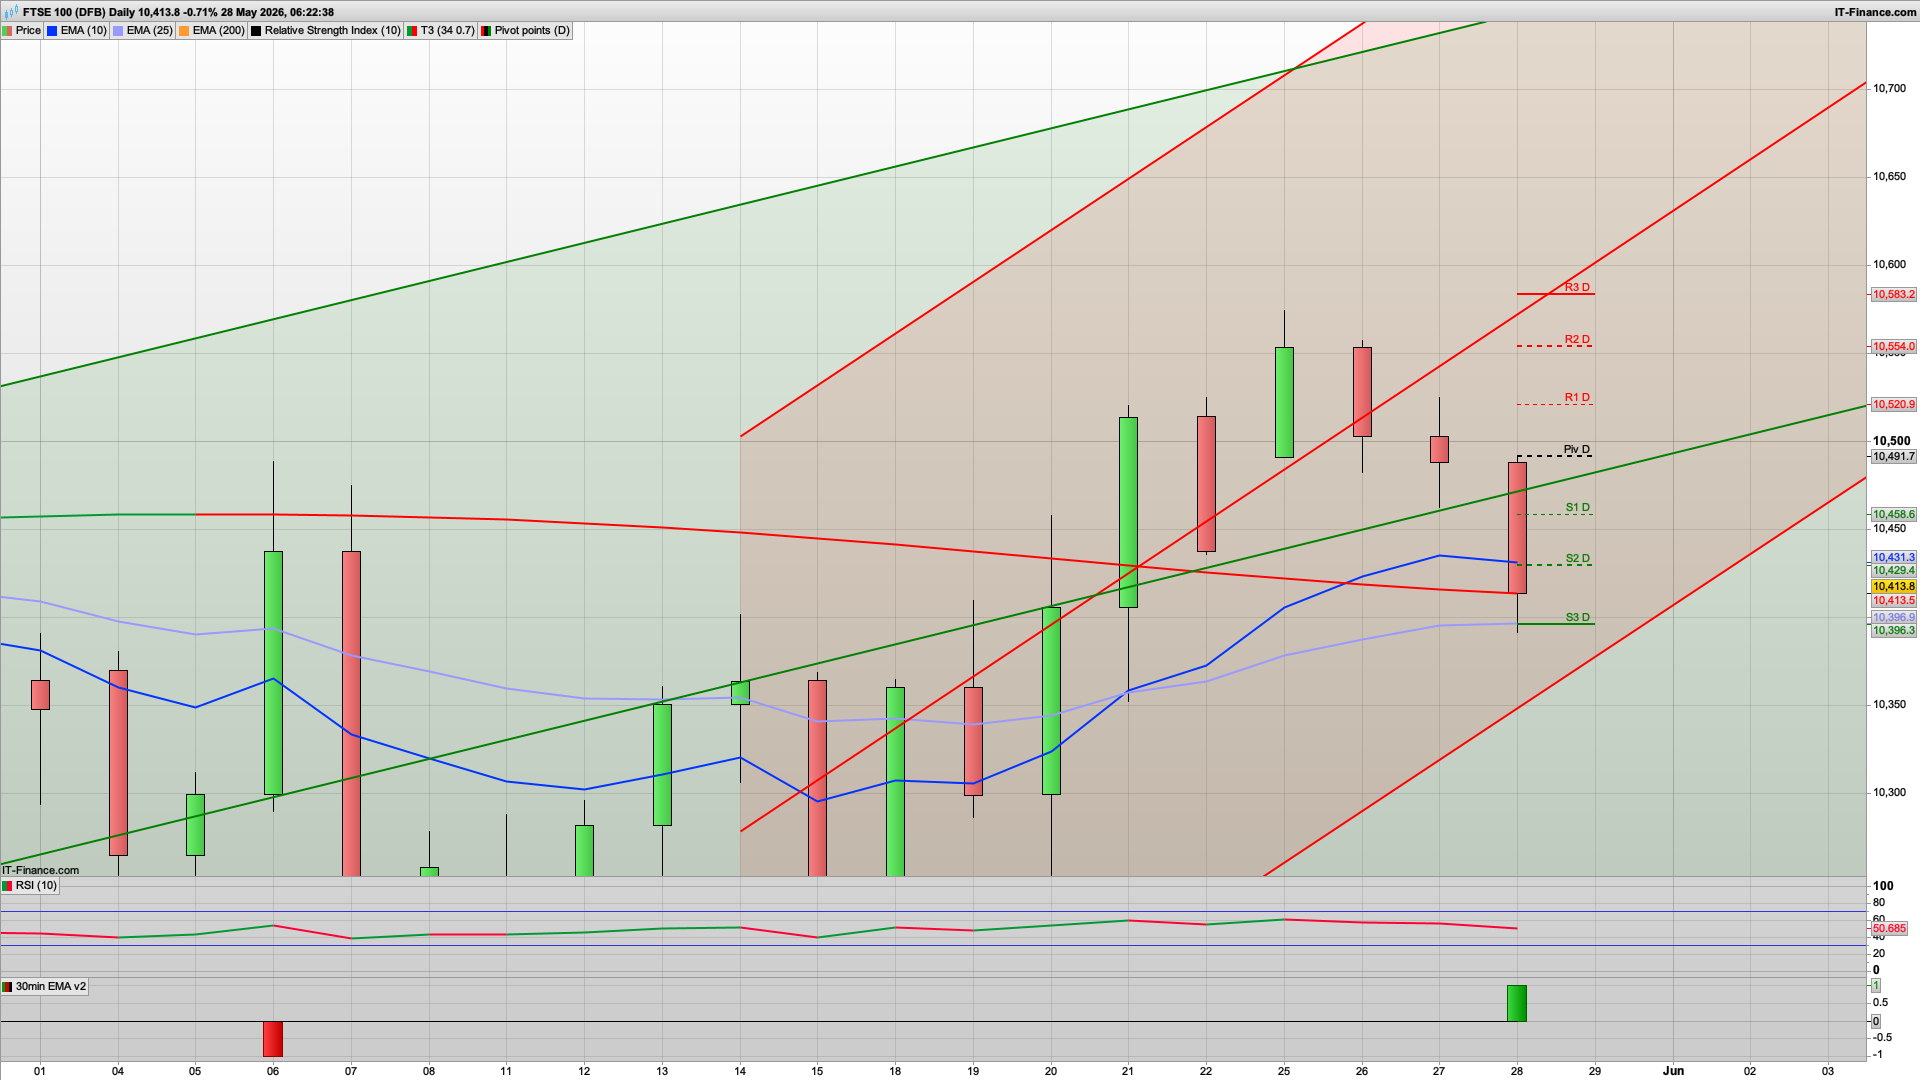Click the 29 date axis label
Image resolution: width=1920 pixels, height=1080 pixels.
click(x=1595, y=1071)
